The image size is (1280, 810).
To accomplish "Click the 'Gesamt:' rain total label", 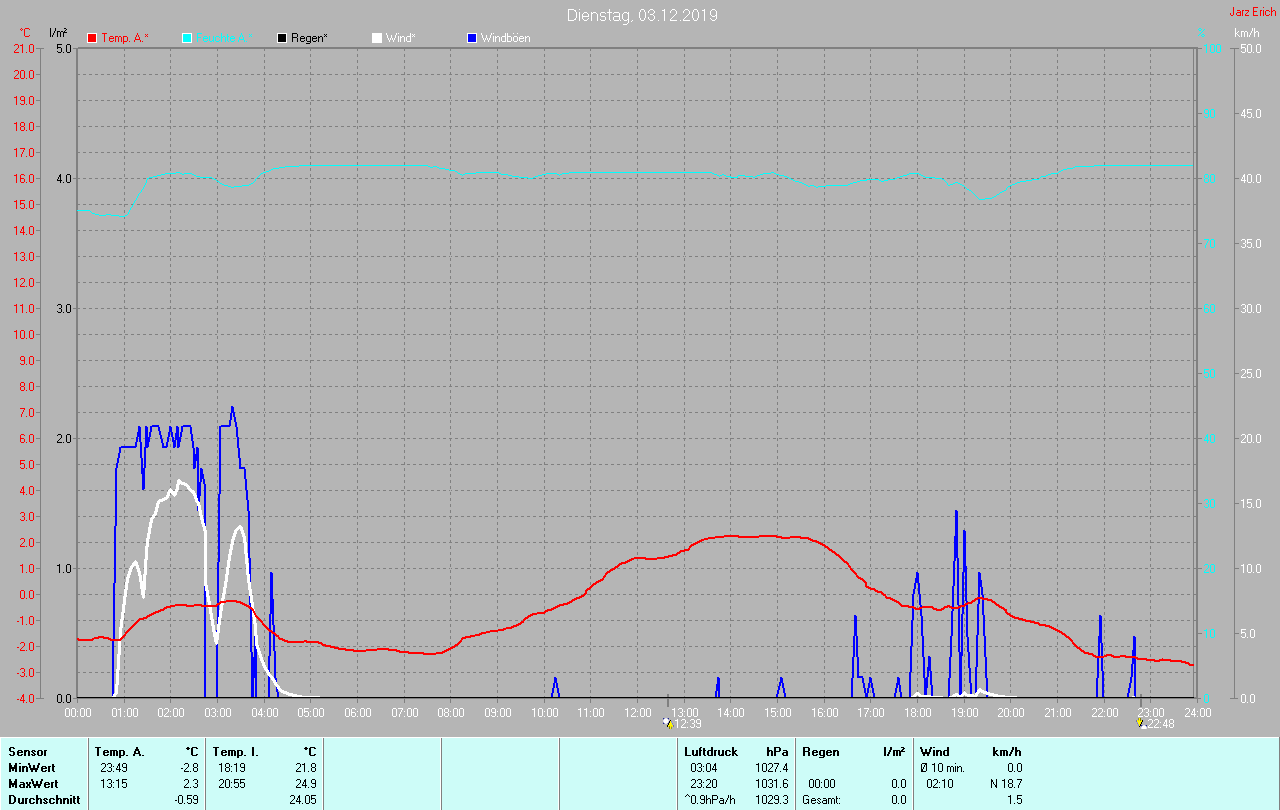I will 822,800.
